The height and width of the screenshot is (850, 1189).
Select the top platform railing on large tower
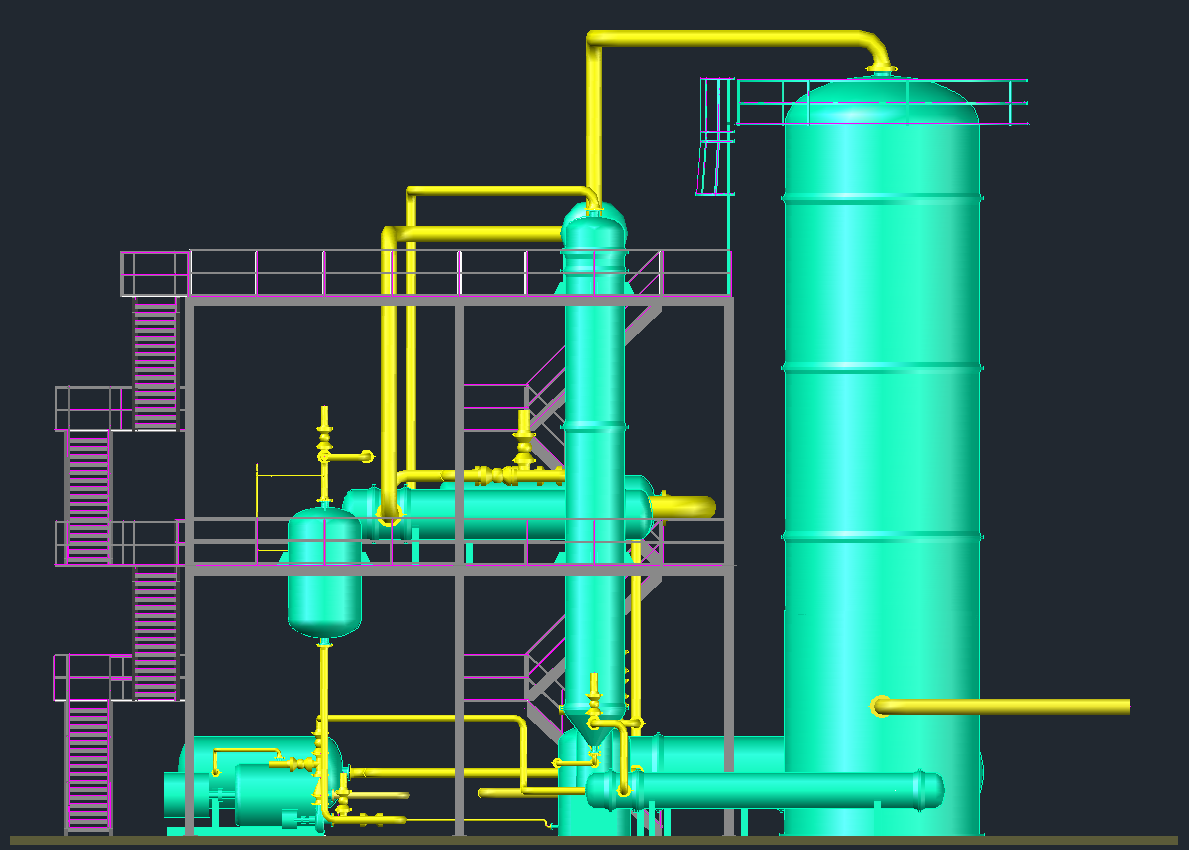(x=882, y=102)
